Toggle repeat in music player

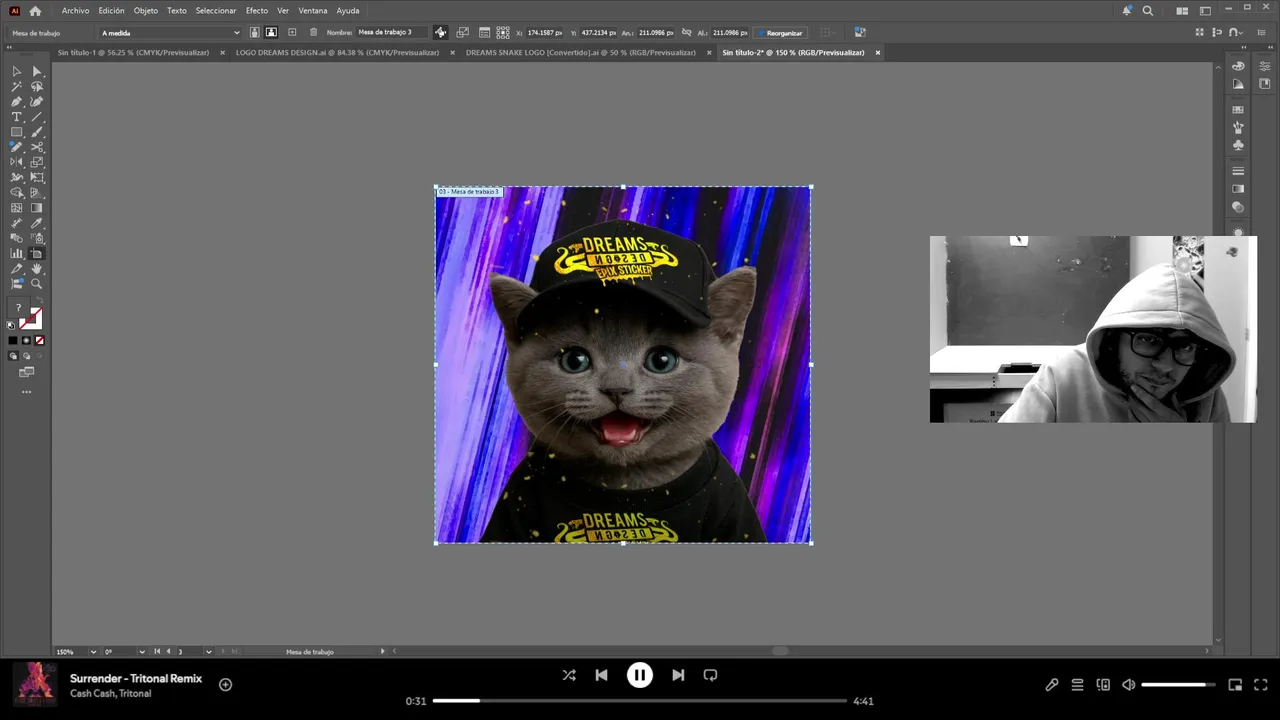pos(710,675)
